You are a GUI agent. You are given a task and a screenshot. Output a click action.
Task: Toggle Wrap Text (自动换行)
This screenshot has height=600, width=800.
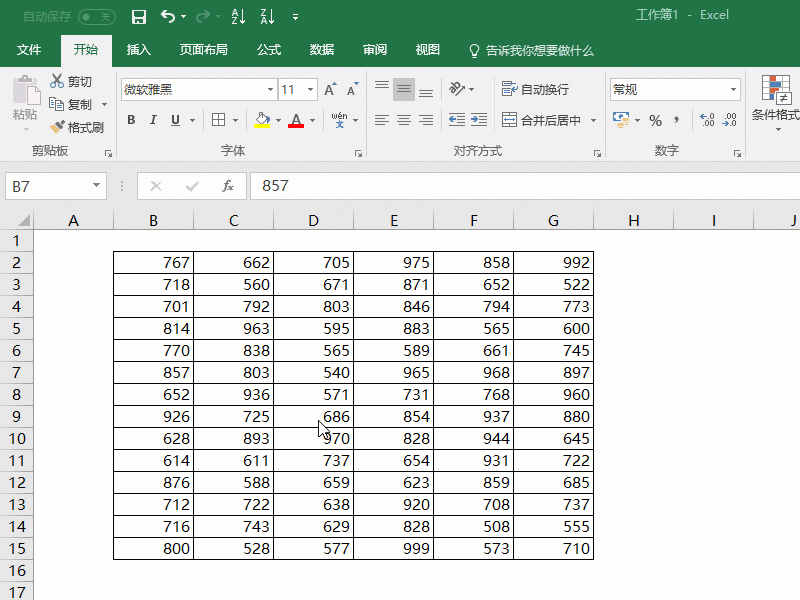(536, 90)
